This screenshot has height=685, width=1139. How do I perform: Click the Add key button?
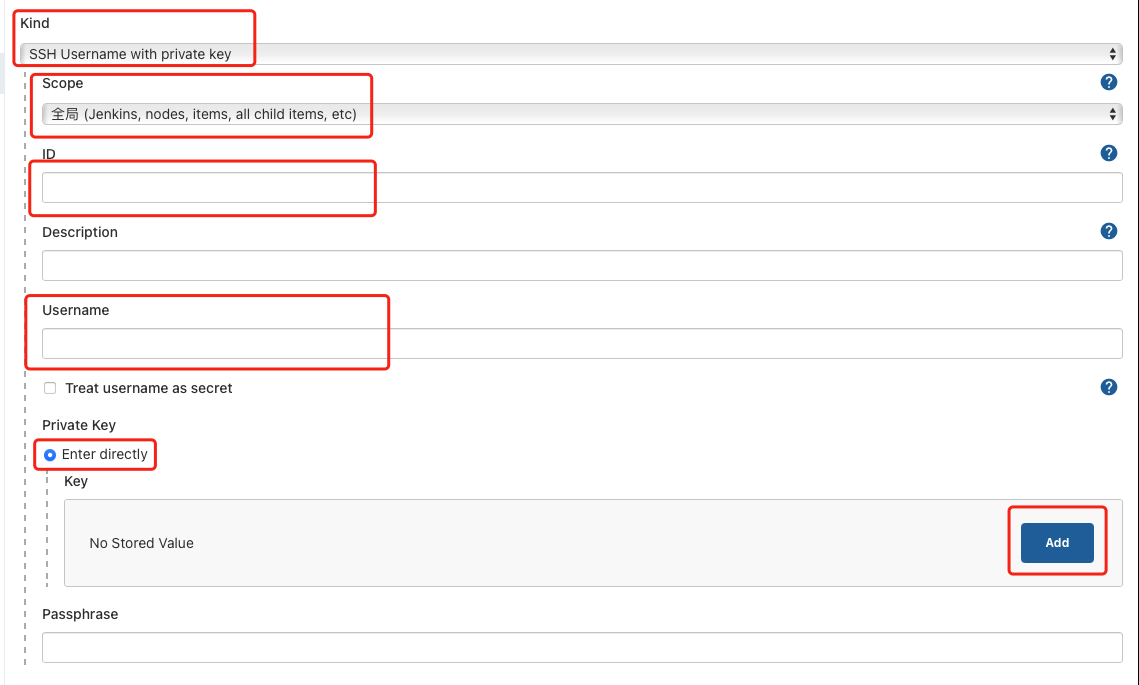tap(1057, 543)
